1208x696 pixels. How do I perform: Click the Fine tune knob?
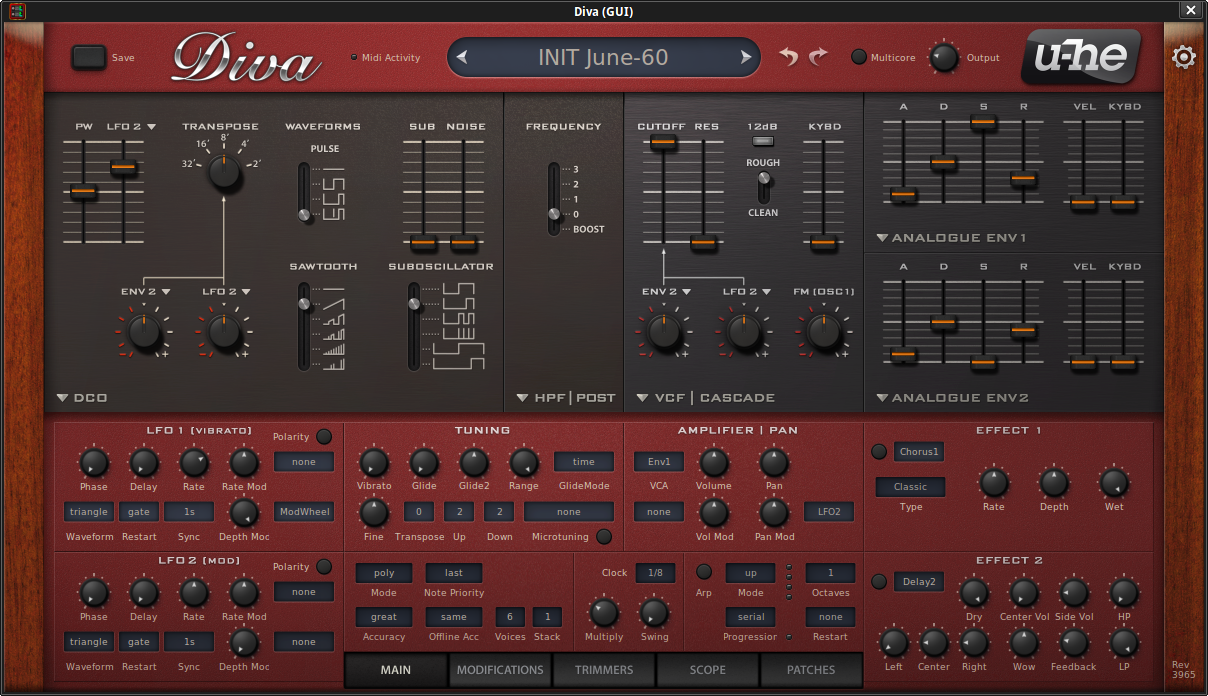(x=374, y=513)
